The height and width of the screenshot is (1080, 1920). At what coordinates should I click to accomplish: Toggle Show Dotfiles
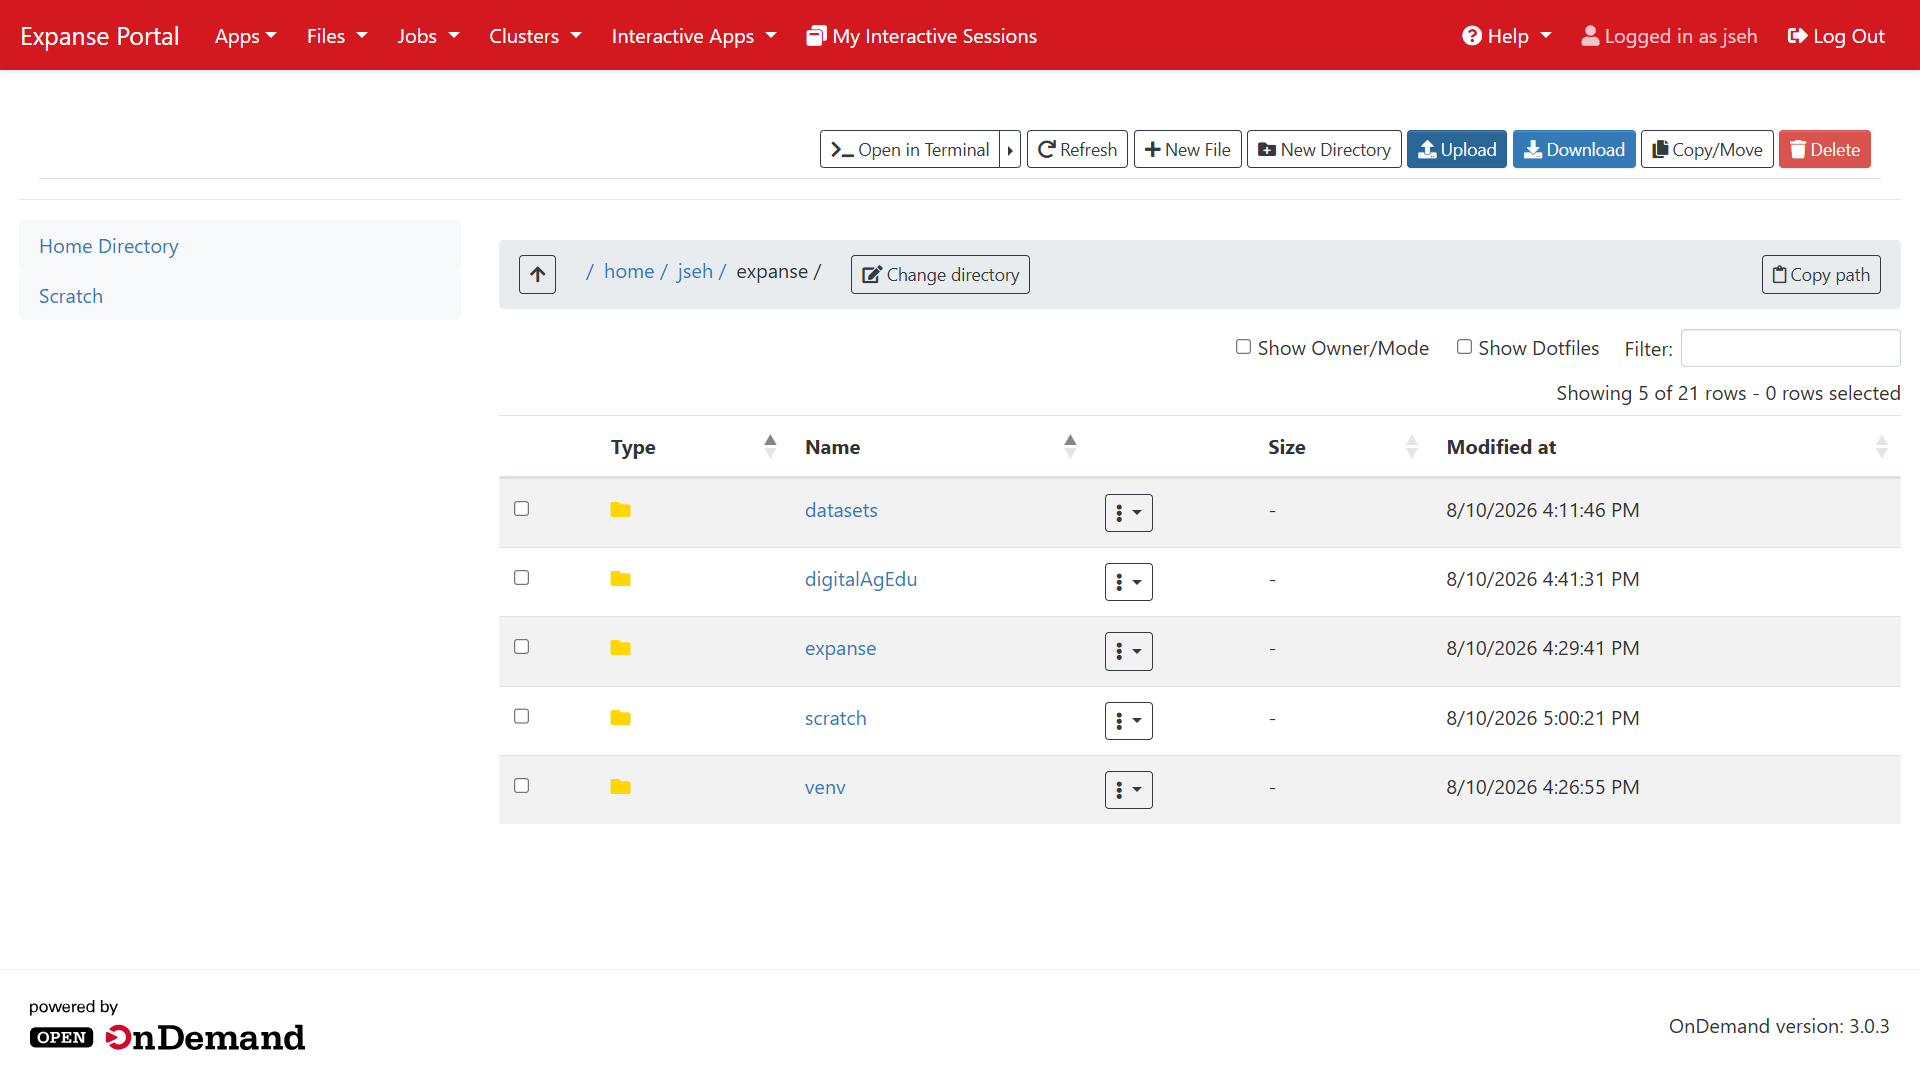[x=1464, y=347]
